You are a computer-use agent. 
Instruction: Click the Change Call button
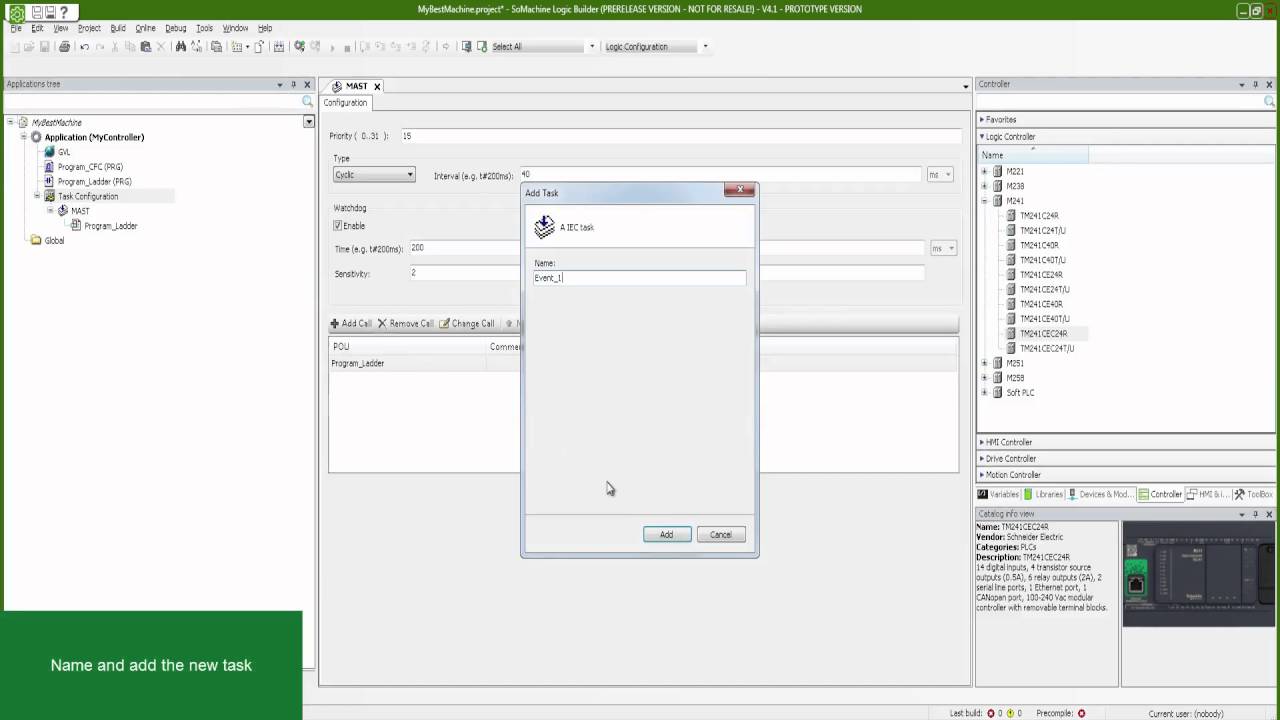[x=467, y=324]
